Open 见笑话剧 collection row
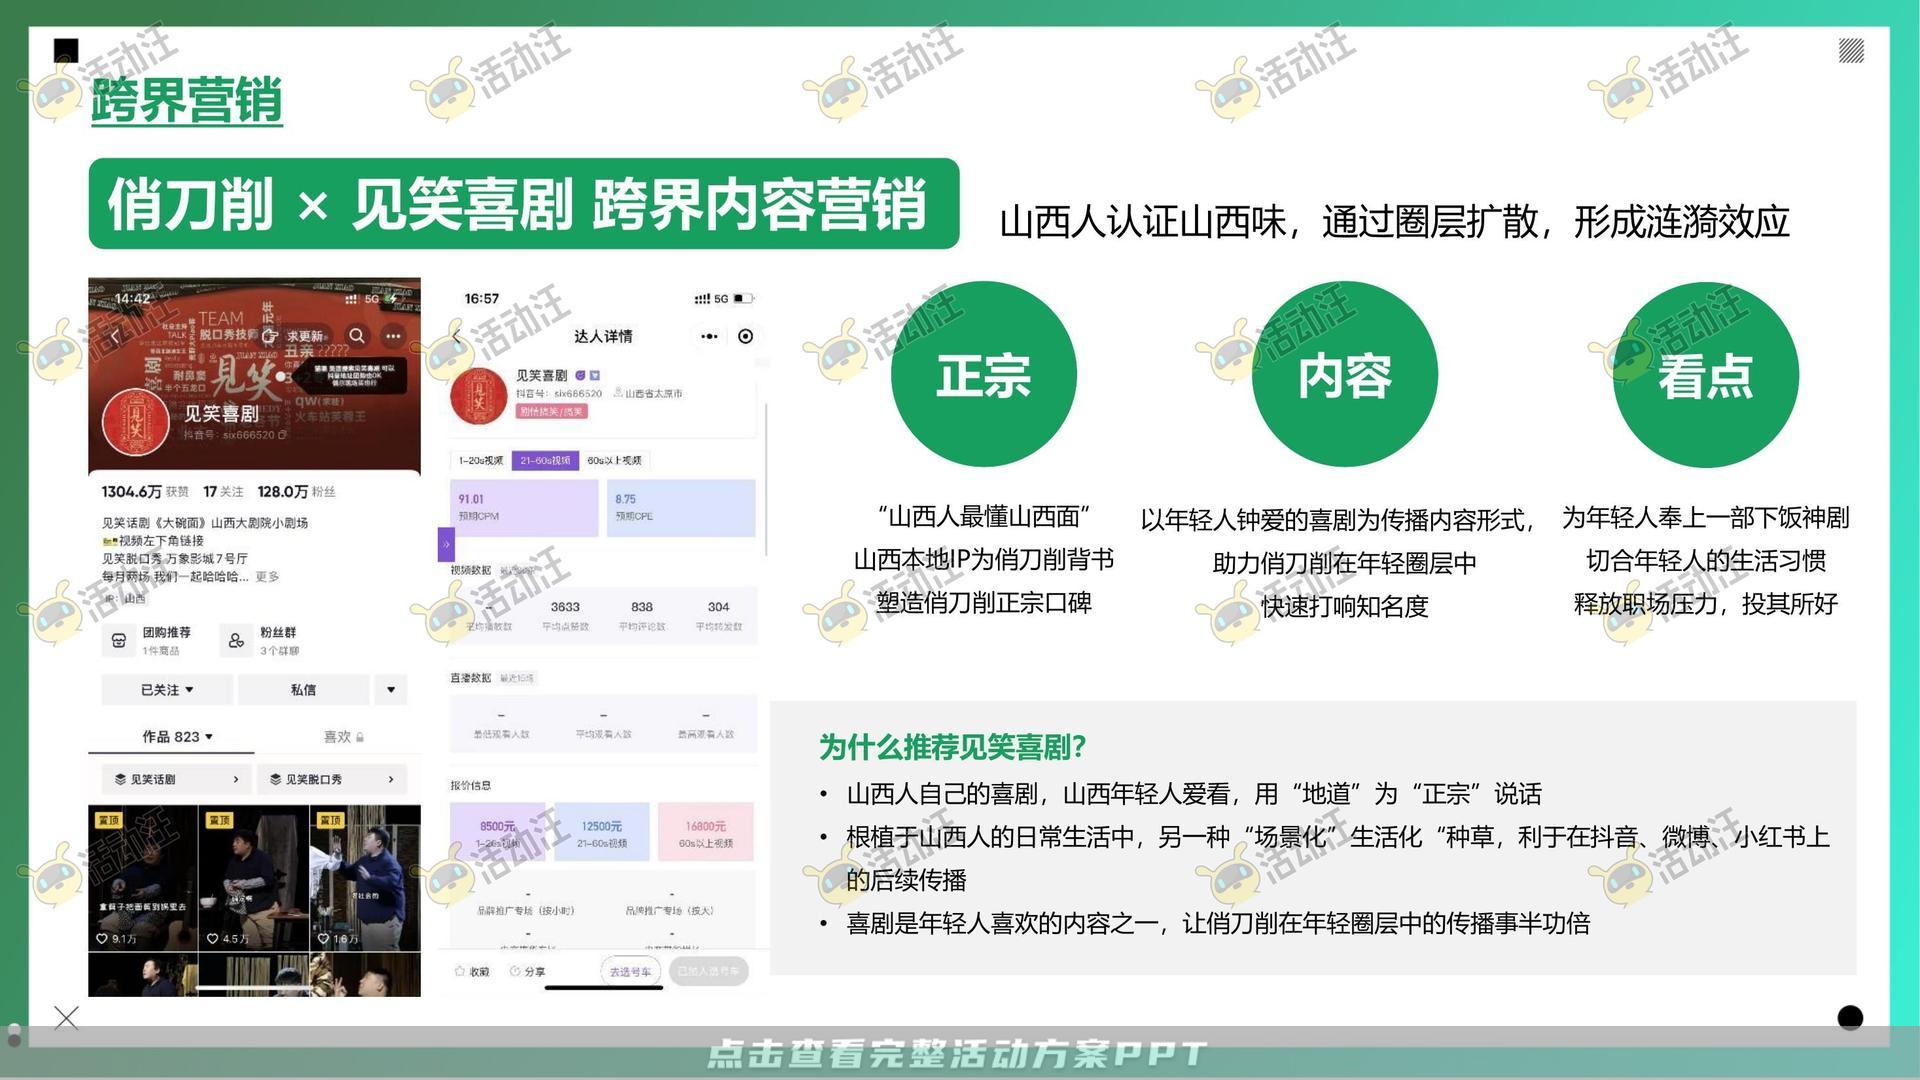The height and width of the screenshot is (1080, 1920). [x=176, y=779]
